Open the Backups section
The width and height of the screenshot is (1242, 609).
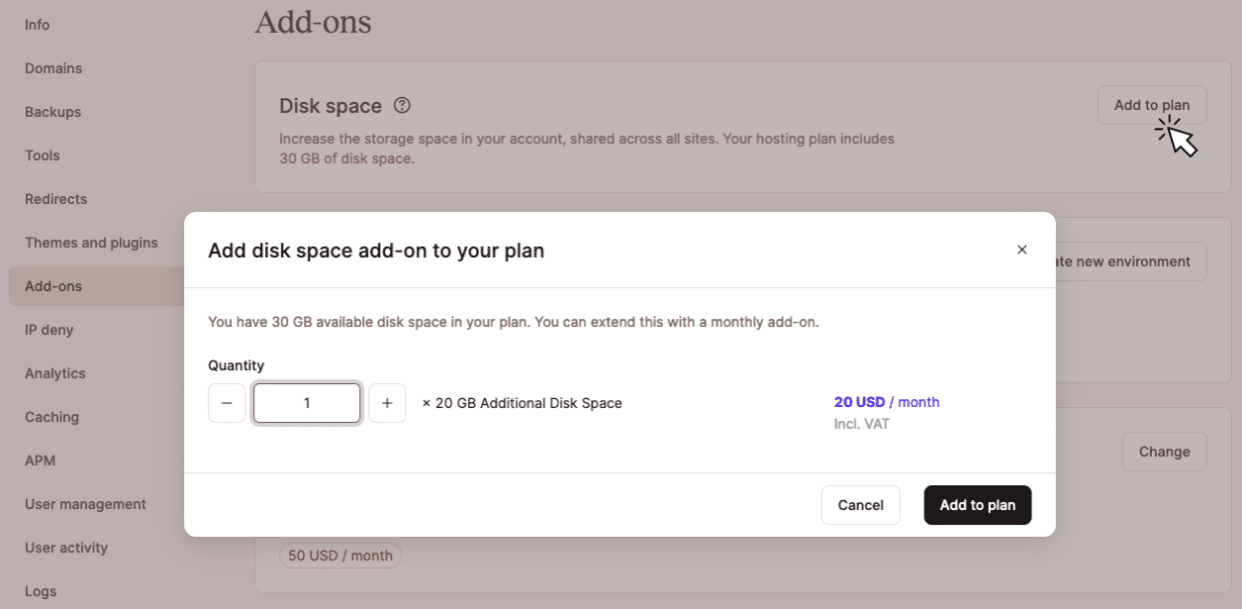(53, 111)
